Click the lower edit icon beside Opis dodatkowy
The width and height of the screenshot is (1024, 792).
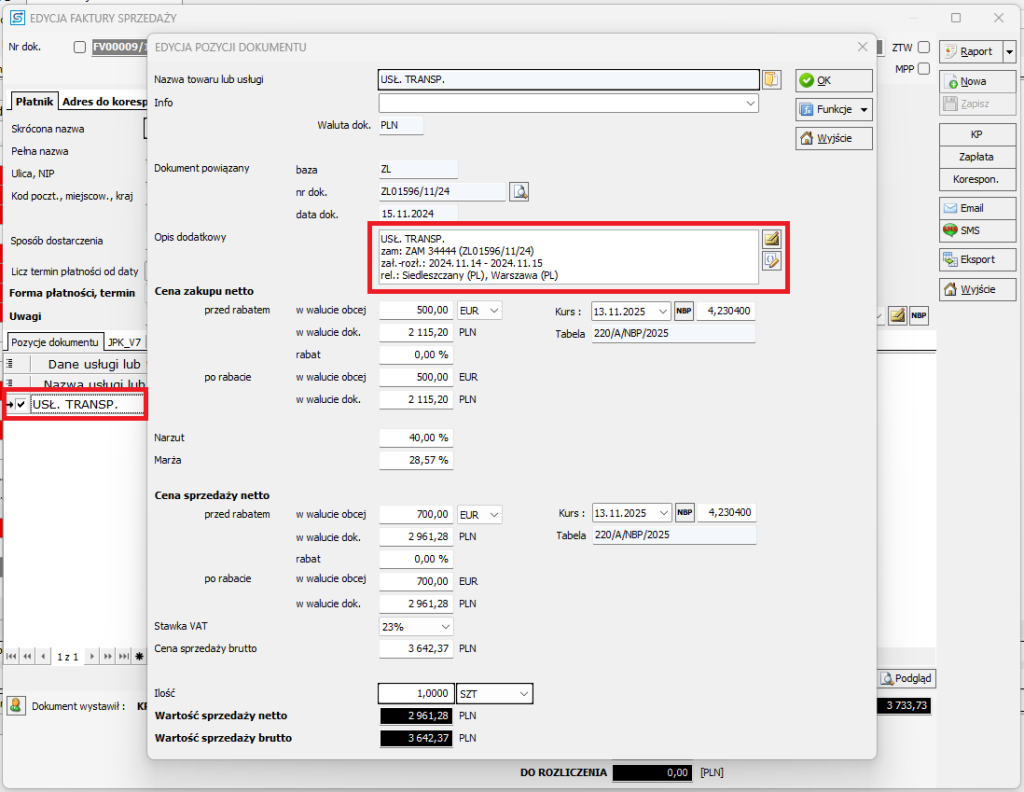(771, 261)
